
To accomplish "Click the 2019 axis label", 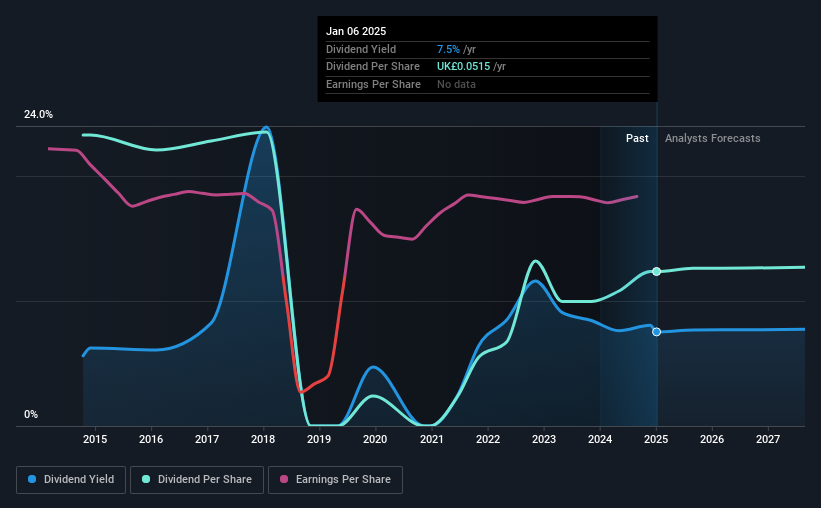I will point(319,439).
